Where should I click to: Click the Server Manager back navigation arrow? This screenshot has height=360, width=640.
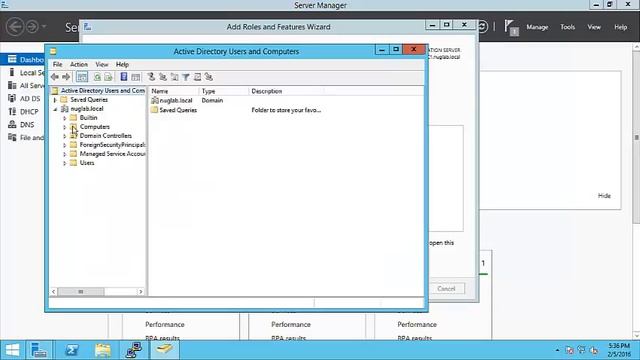click(x=15, y=27)
